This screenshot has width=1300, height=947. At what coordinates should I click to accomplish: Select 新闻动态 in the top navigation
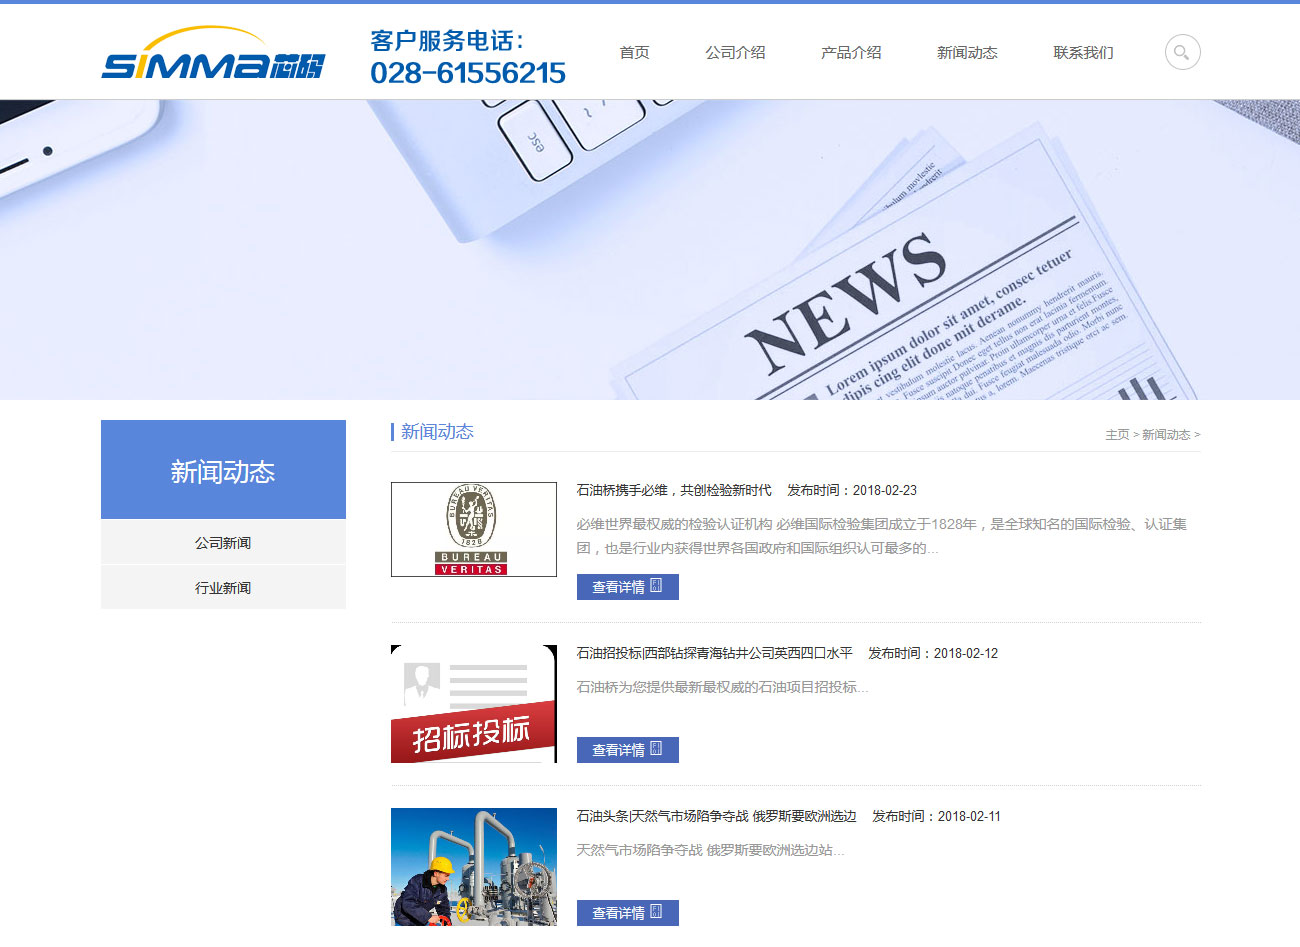(x=967, y=53)
